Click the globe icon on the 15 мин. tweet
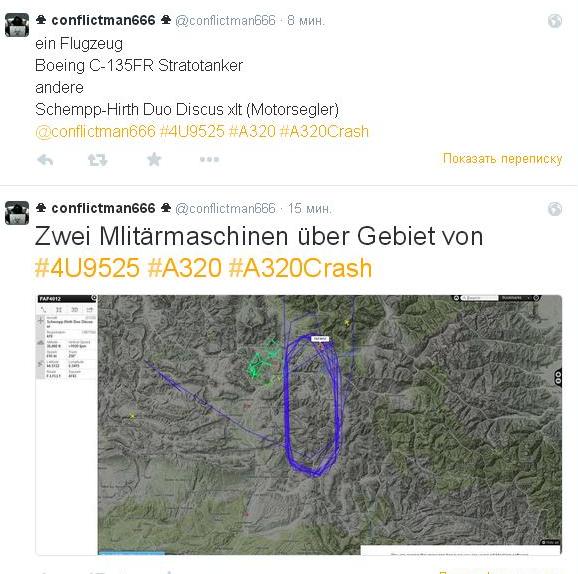The height and width of the screenshot is (574, 578). (555, 209)
